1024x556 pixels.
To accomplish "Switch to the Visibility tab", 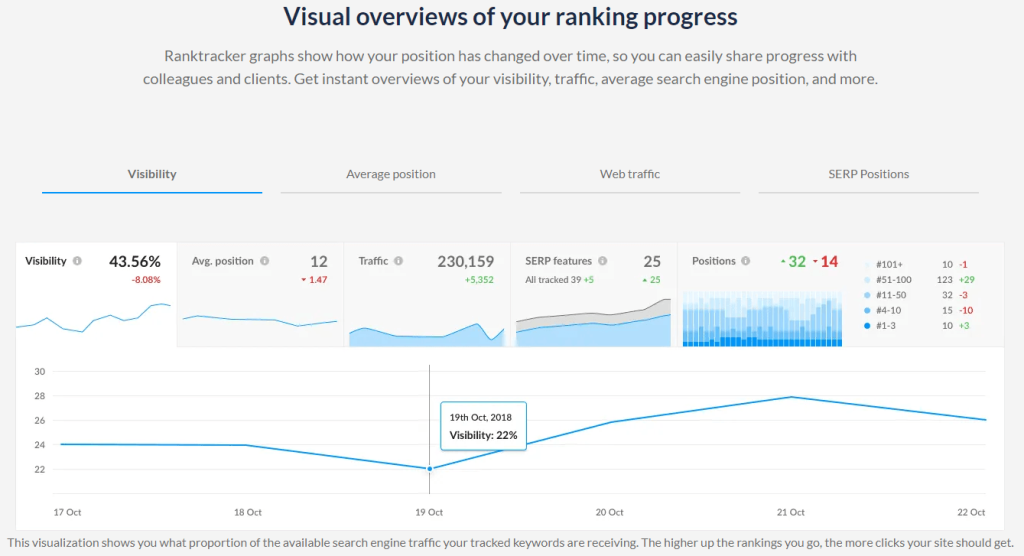I will [x=152, y=174].
